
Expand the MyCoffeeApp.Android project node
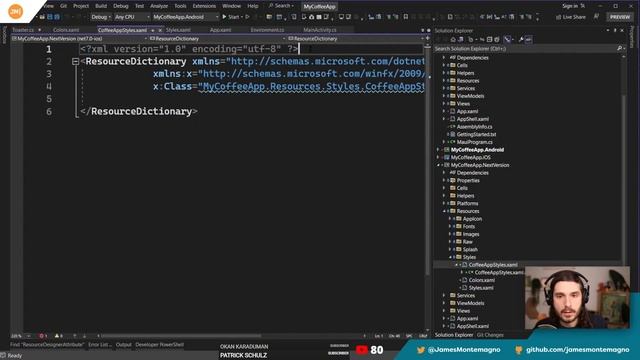pyautogui.click(x=438, y=150)
